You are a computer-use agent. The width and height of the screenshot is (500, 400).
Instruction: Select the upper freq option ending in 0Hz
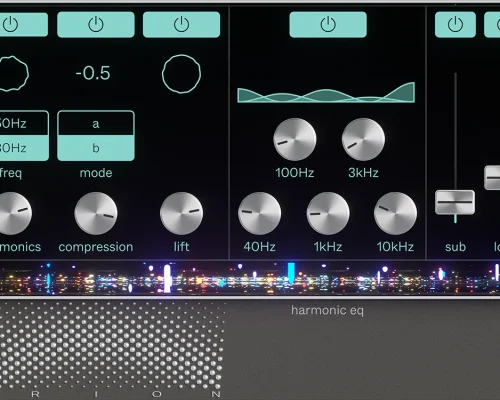(x=24, y=124)
